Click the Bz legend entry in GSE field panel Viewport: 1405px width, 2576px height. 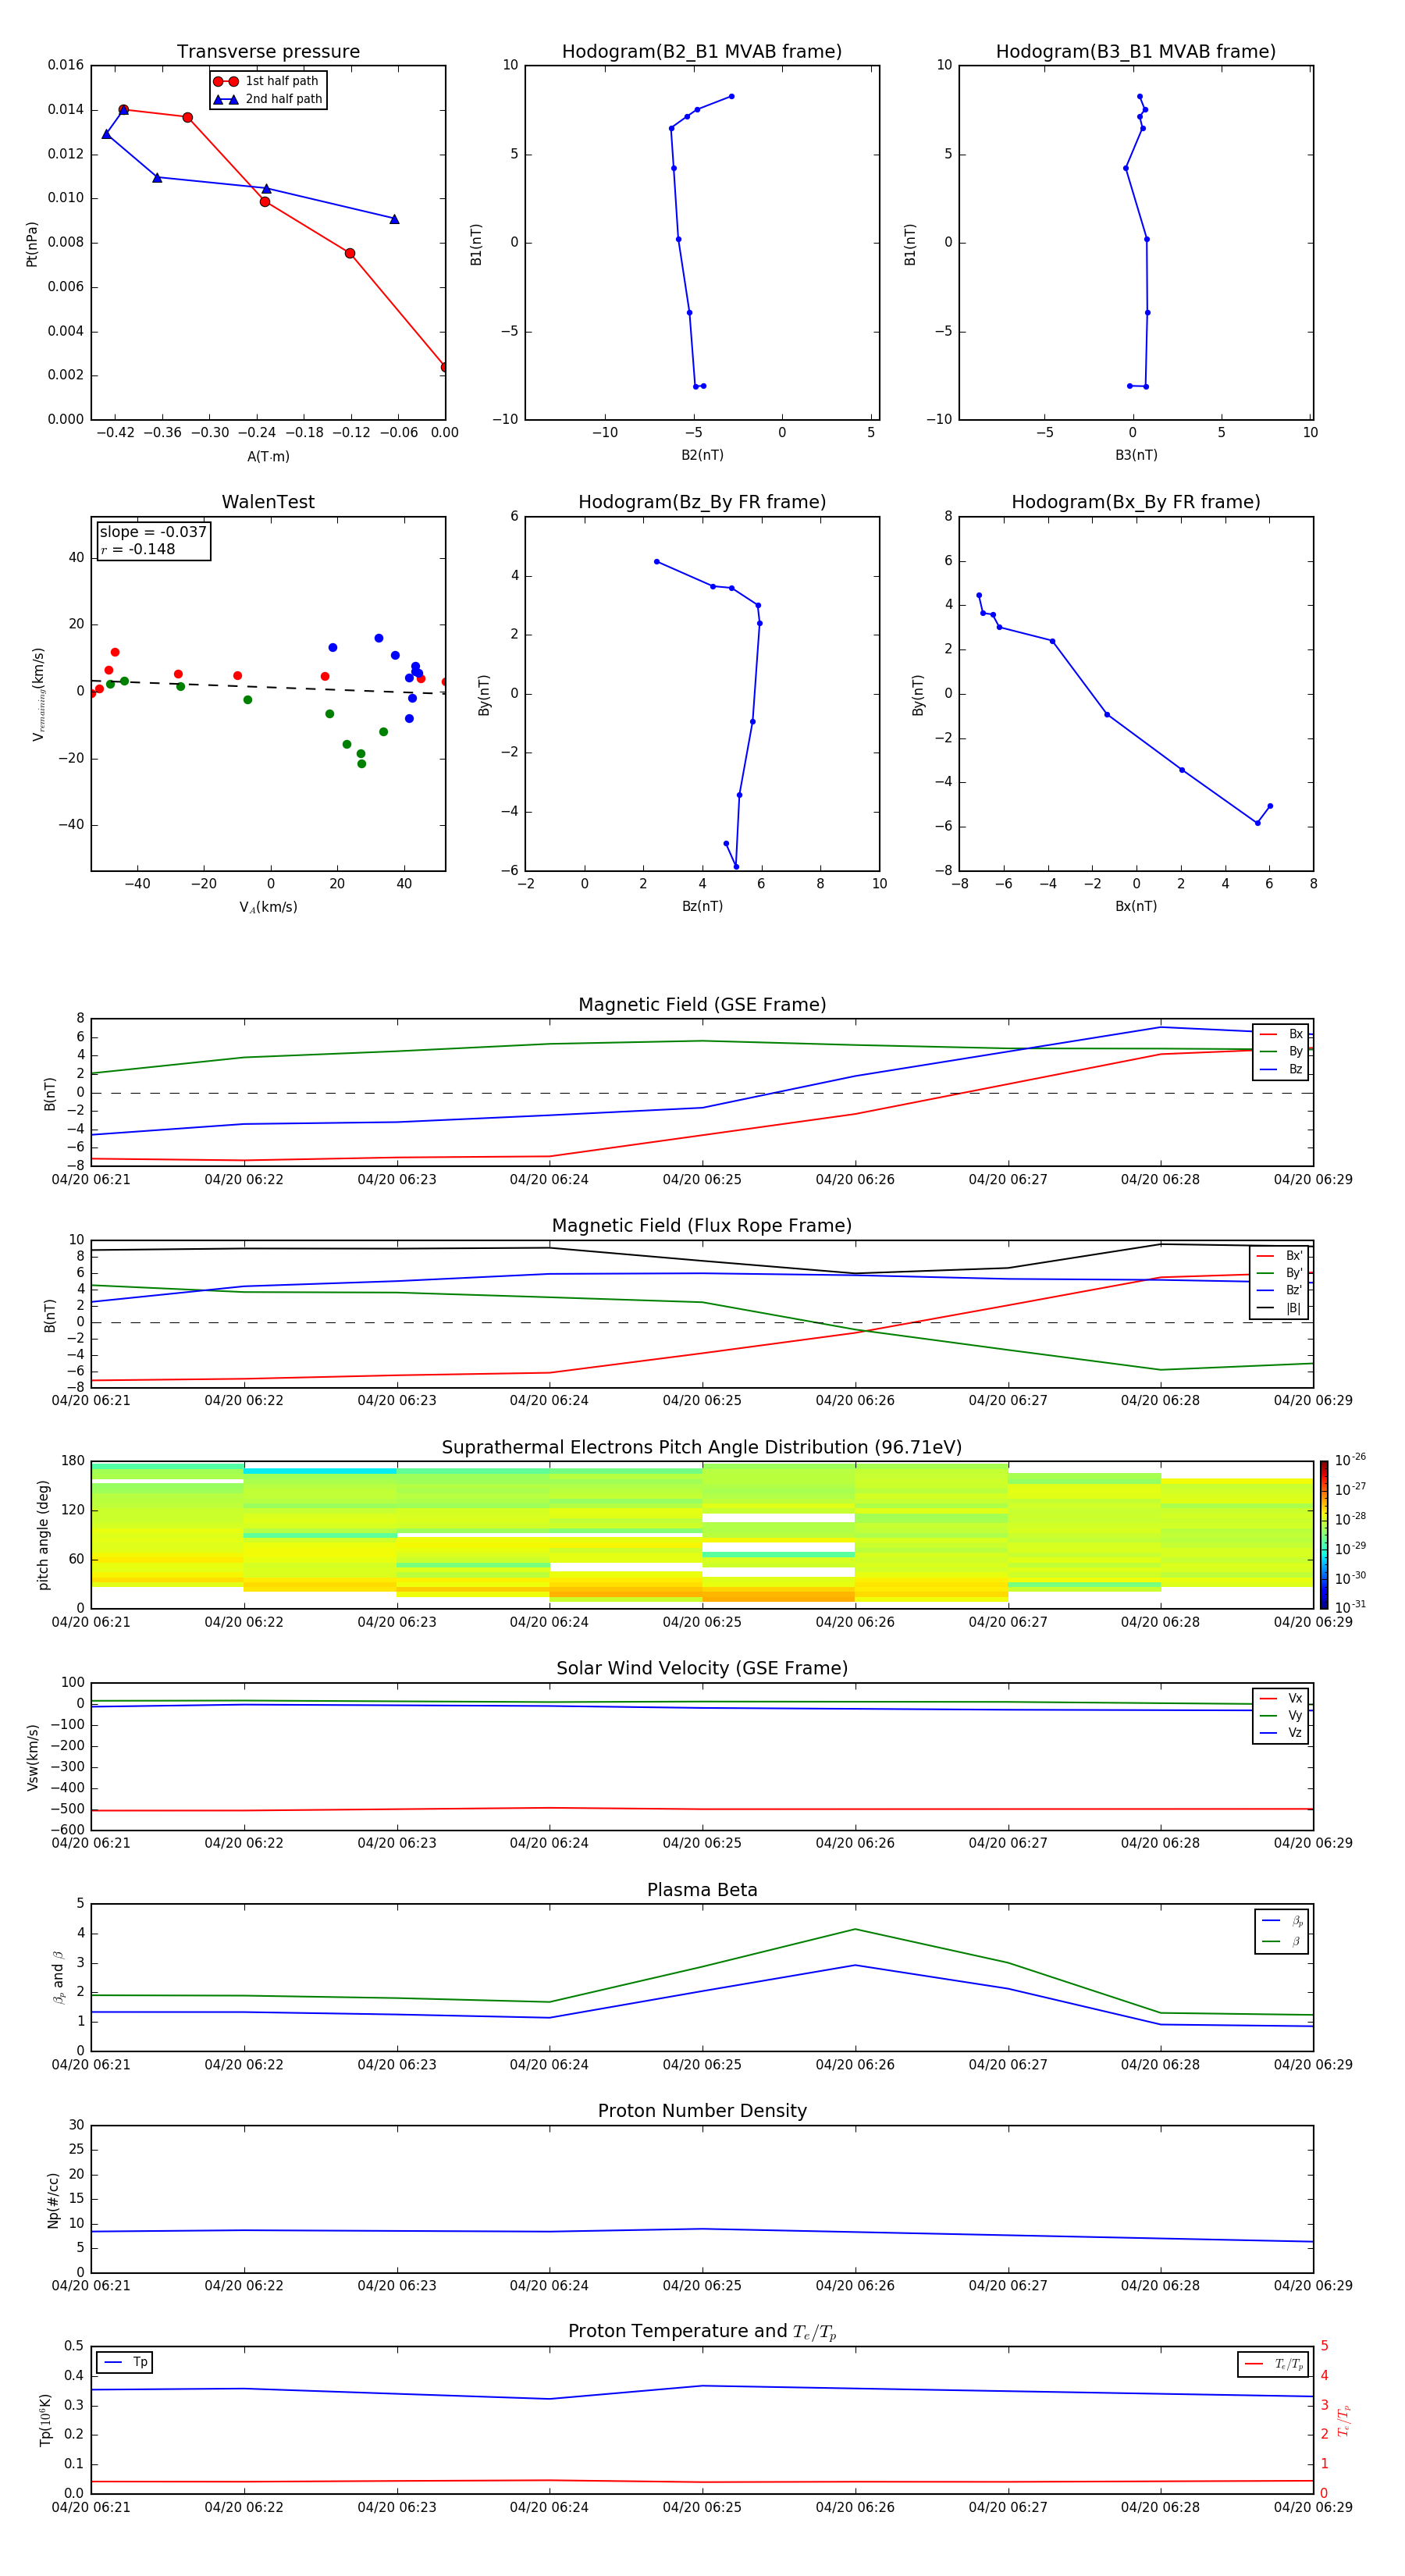[1281, 1069]
